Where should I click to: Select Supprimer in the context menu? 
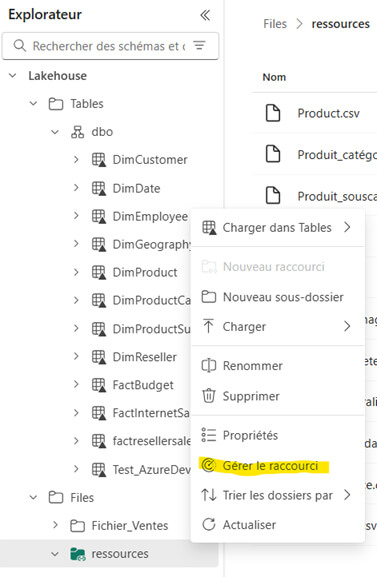278,396
